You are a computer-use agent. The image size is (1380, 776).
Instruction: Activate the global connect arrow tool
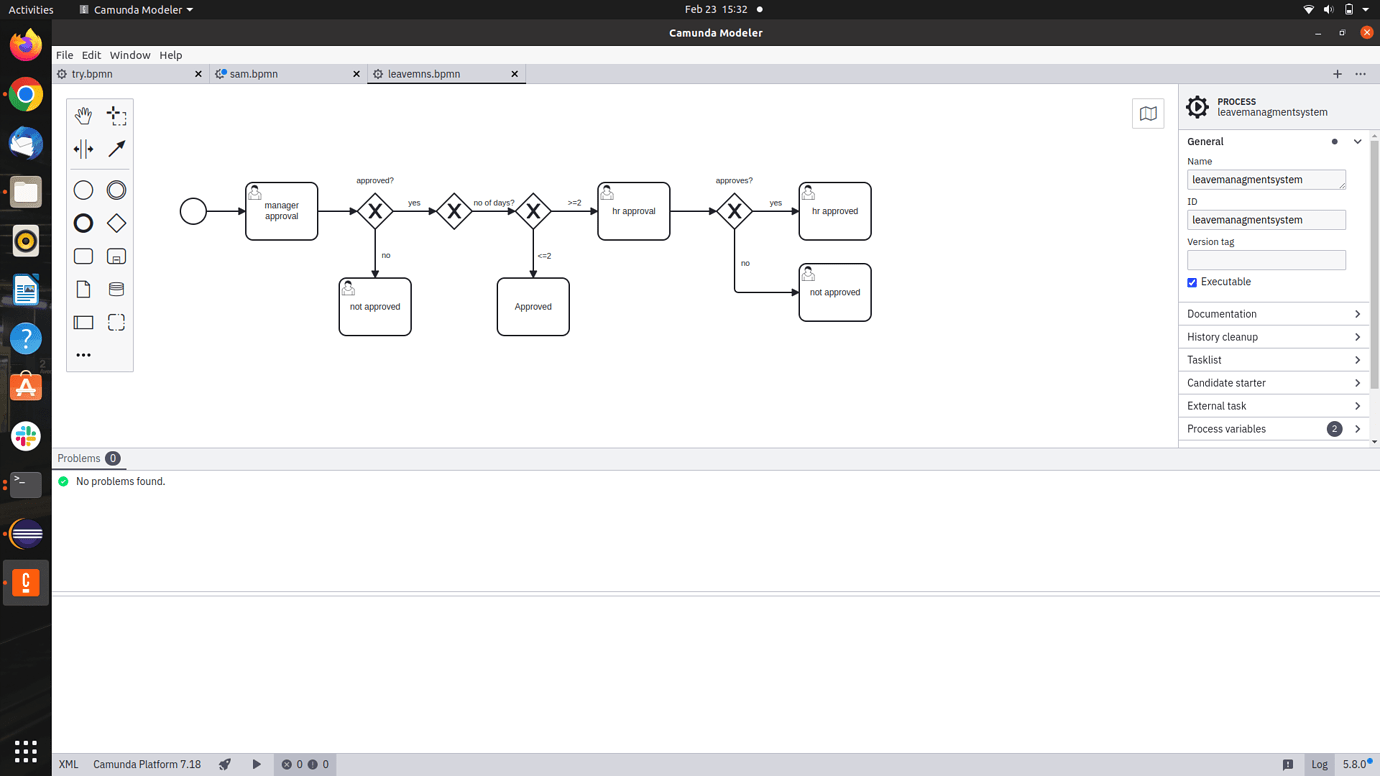117,149
